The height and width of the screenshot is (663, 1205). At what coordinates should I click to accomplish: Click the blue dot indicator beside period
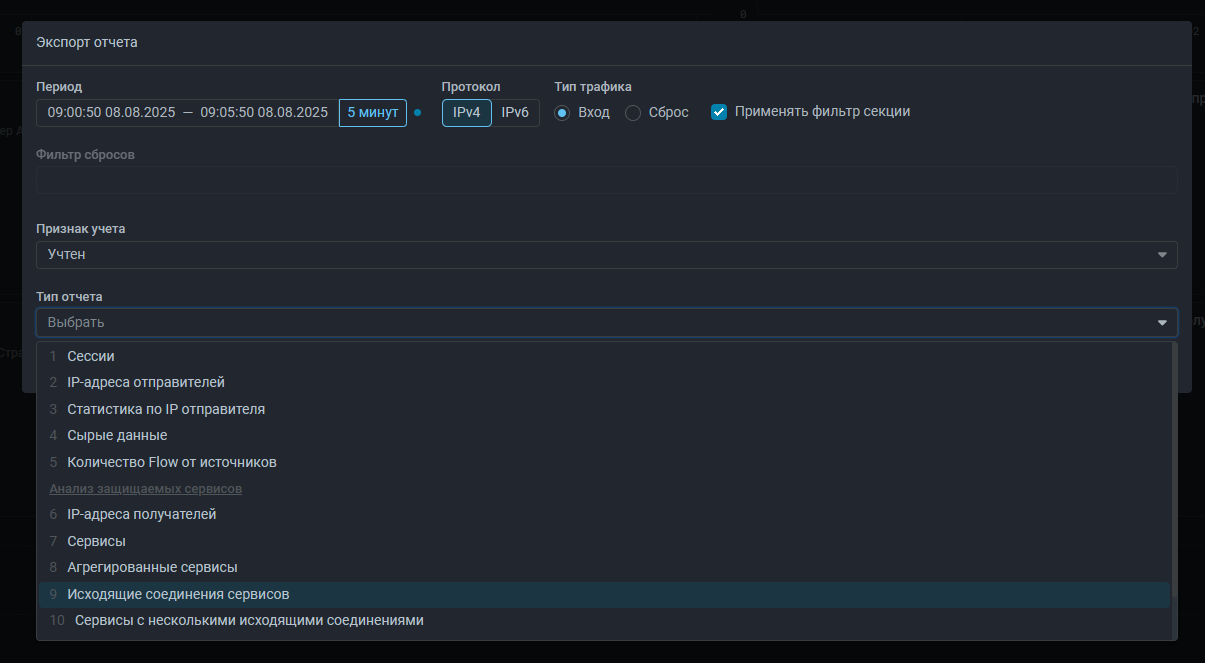pos(418,113)
